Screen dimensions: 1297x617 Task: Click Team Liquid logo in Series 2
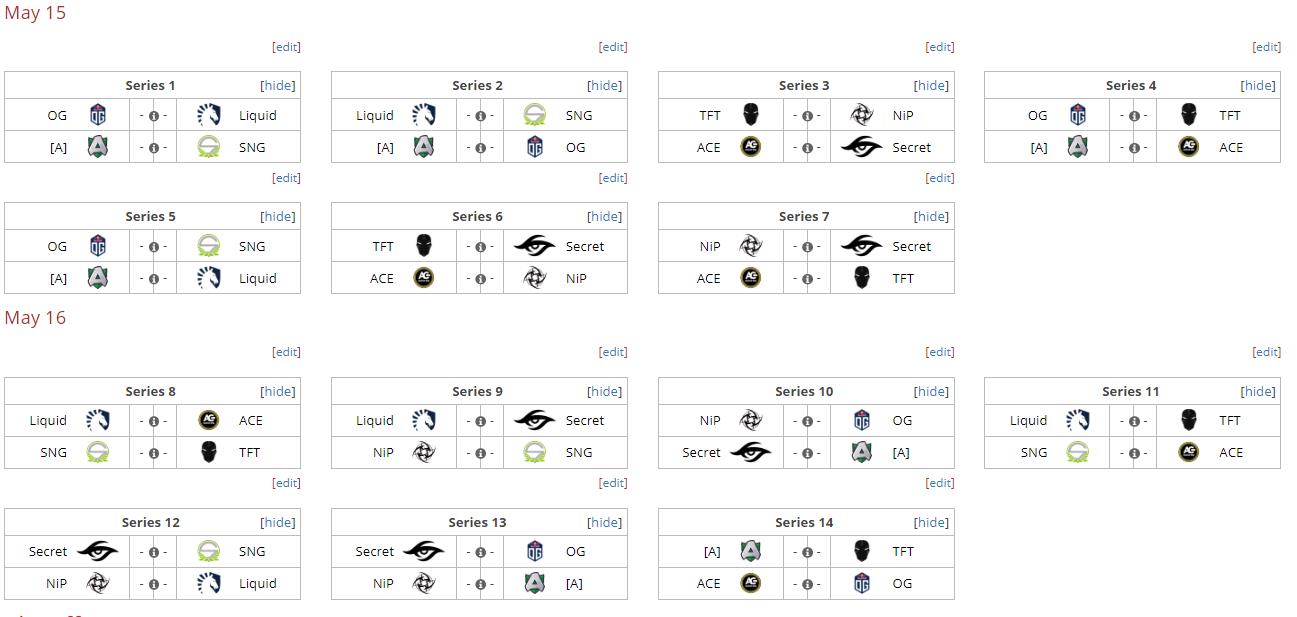[424, 115]
